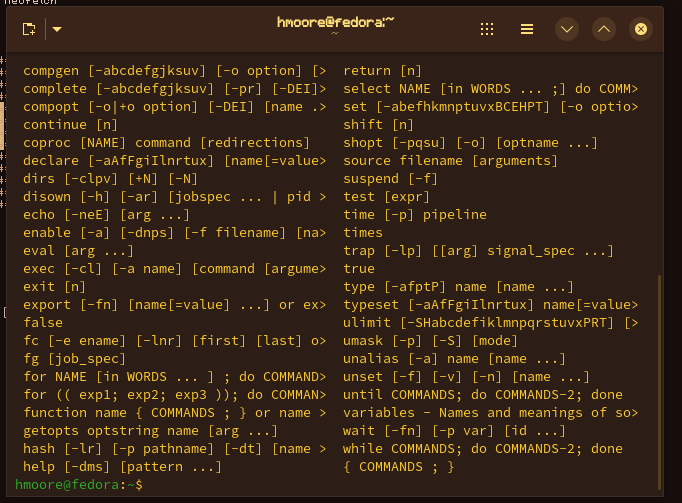Screen dimensions: 682x503
Task: Click the 'while COMMANDS; do' line
Action: 483,449
